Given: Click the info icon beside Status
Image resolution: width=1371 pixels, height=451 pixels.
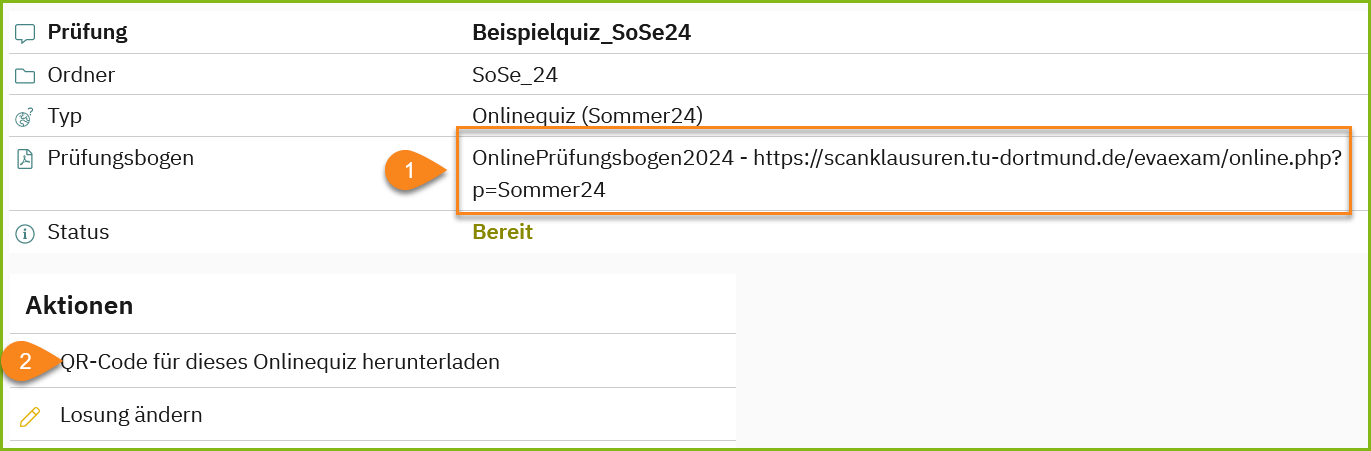Looking at the screenshot, I should (x=25, y=233).
